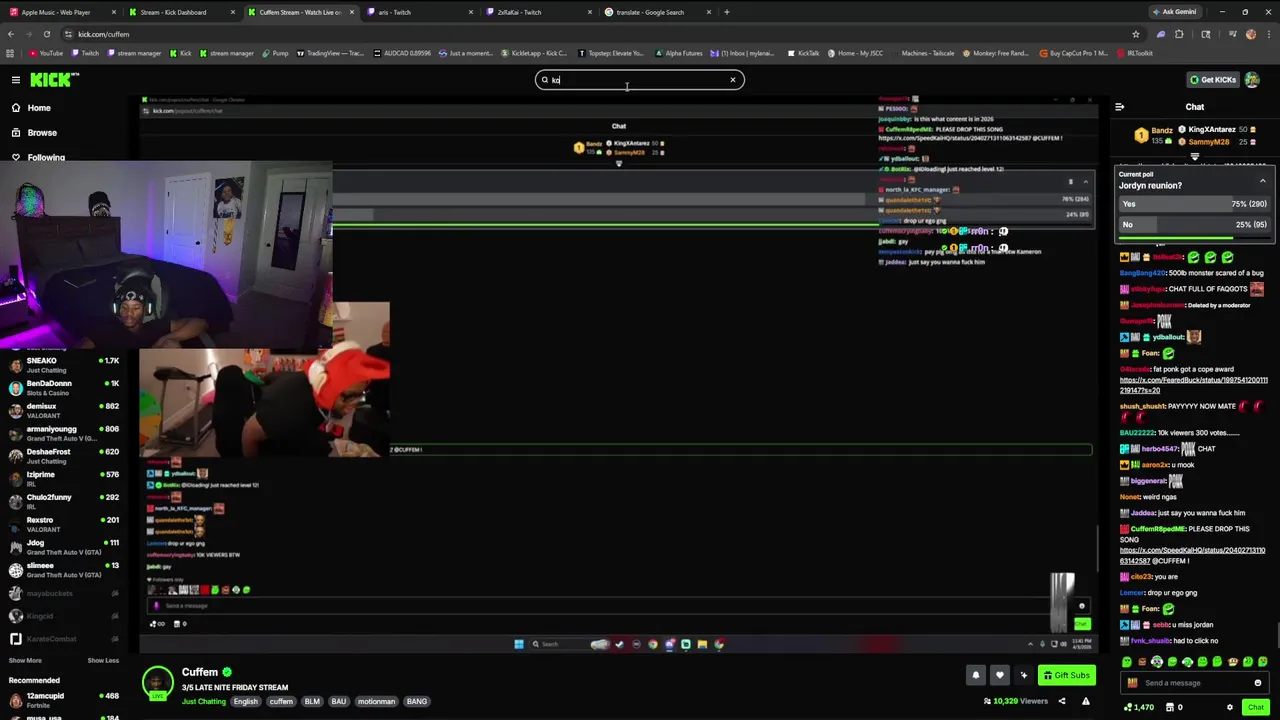Viewport: 1280px width, 720px height.
Task: Click Show Less in sidebar
Action: [x=103, y=660]
